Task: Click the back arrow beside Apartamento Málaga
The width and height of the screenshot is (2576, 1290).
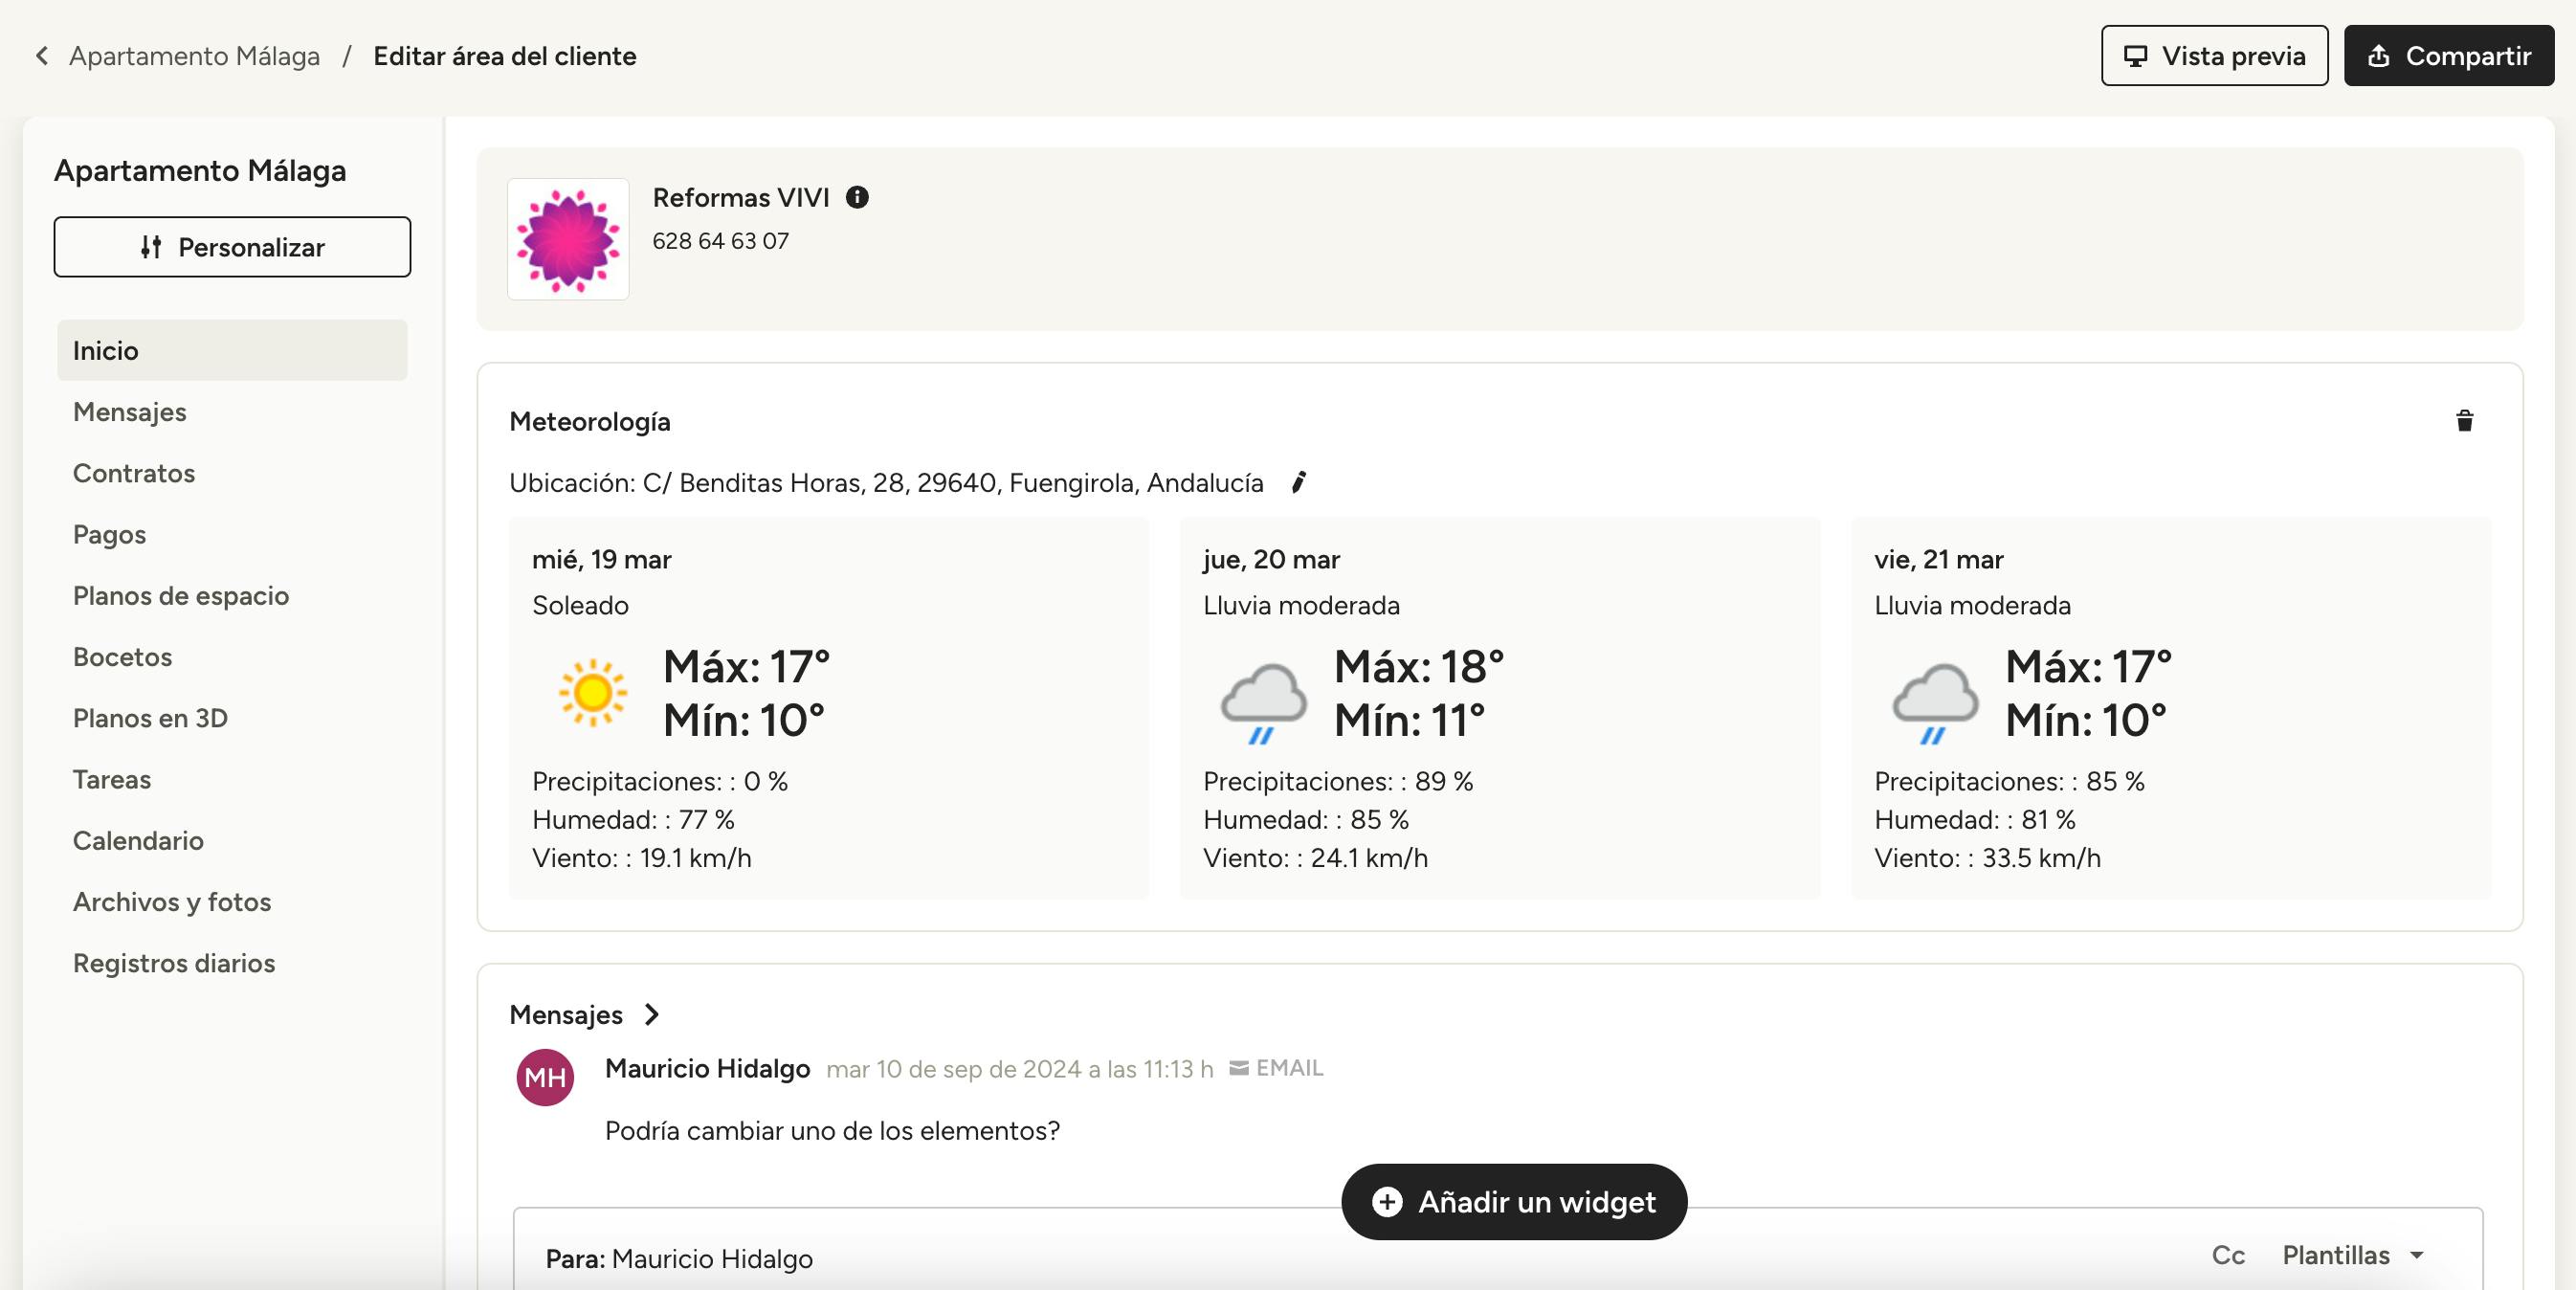Action: (42, 56)
